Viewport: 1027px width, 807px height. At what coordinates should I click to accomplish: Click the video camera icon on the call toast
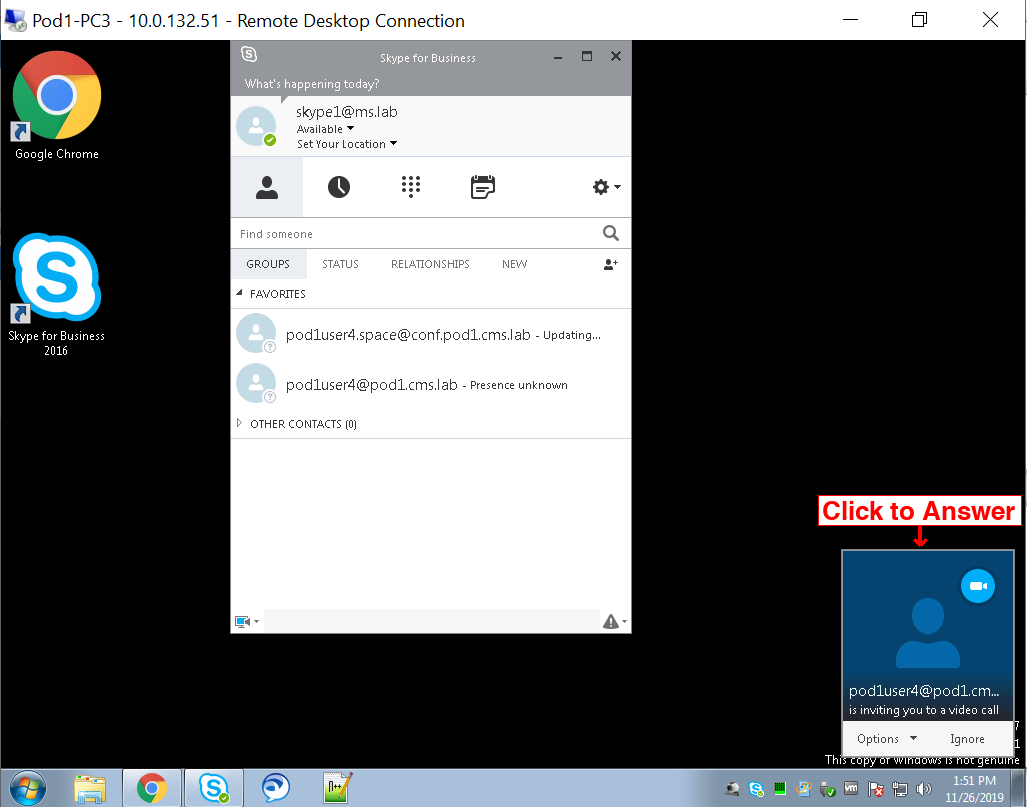978,586
